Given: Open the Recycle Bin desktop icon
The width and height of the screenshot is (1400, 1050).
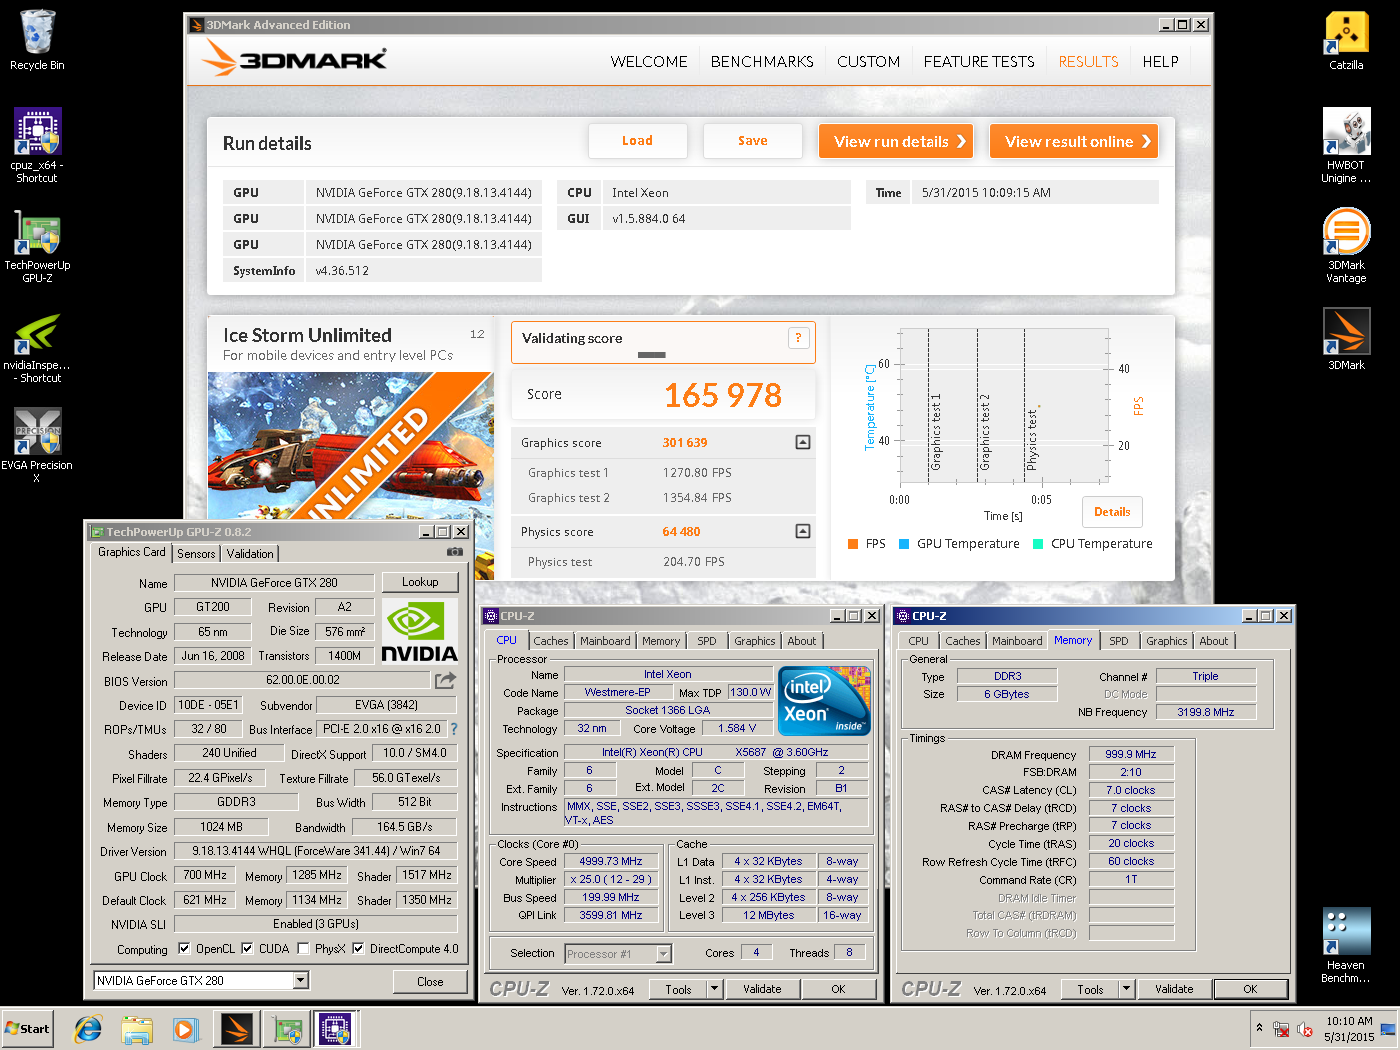Looking at the screenshot, I should click(37, 40).
